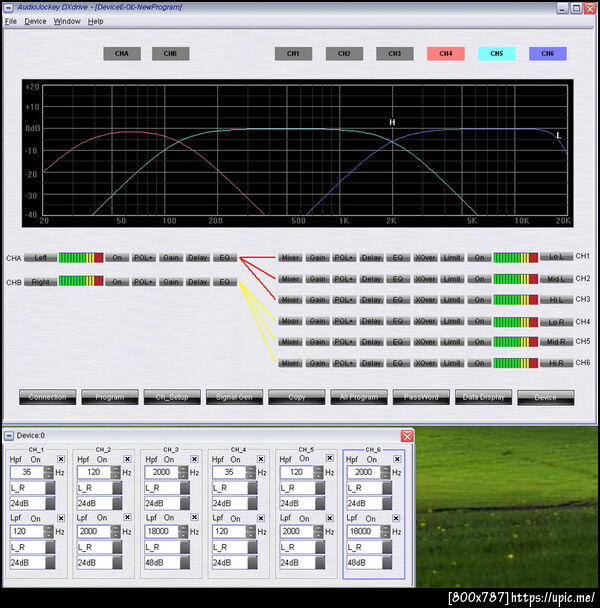Select the red CH4 curve button
Viewport: 600px width, 608px height.
click(445, 53)
